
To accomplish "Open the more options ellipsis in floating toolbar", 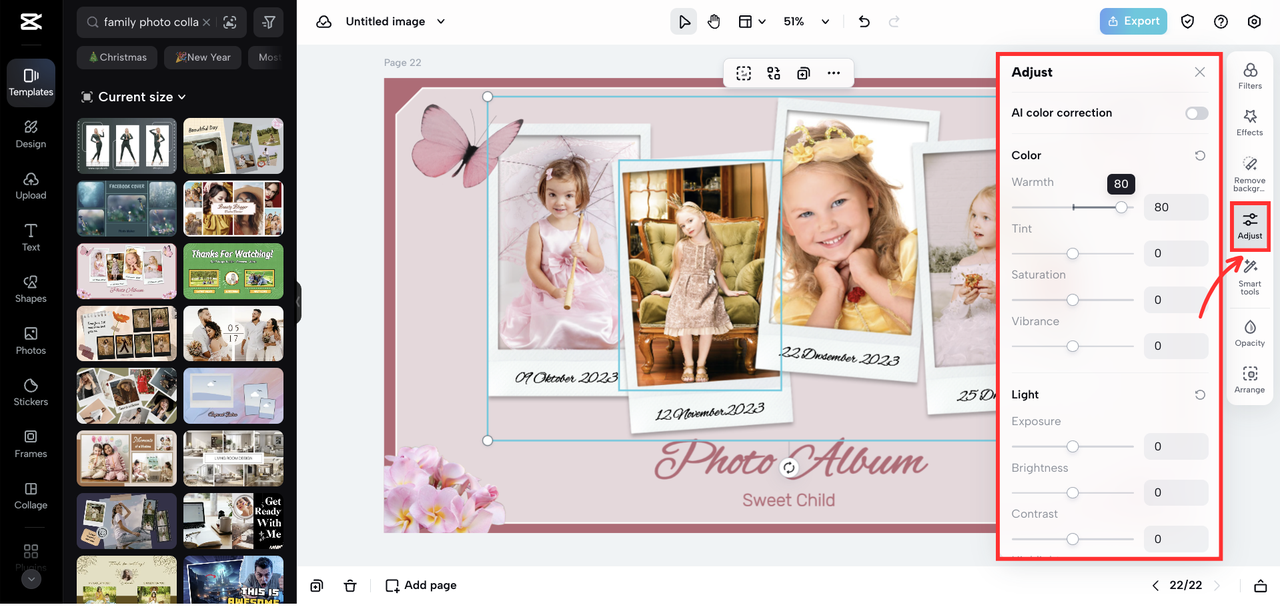I will click(833, 73).
